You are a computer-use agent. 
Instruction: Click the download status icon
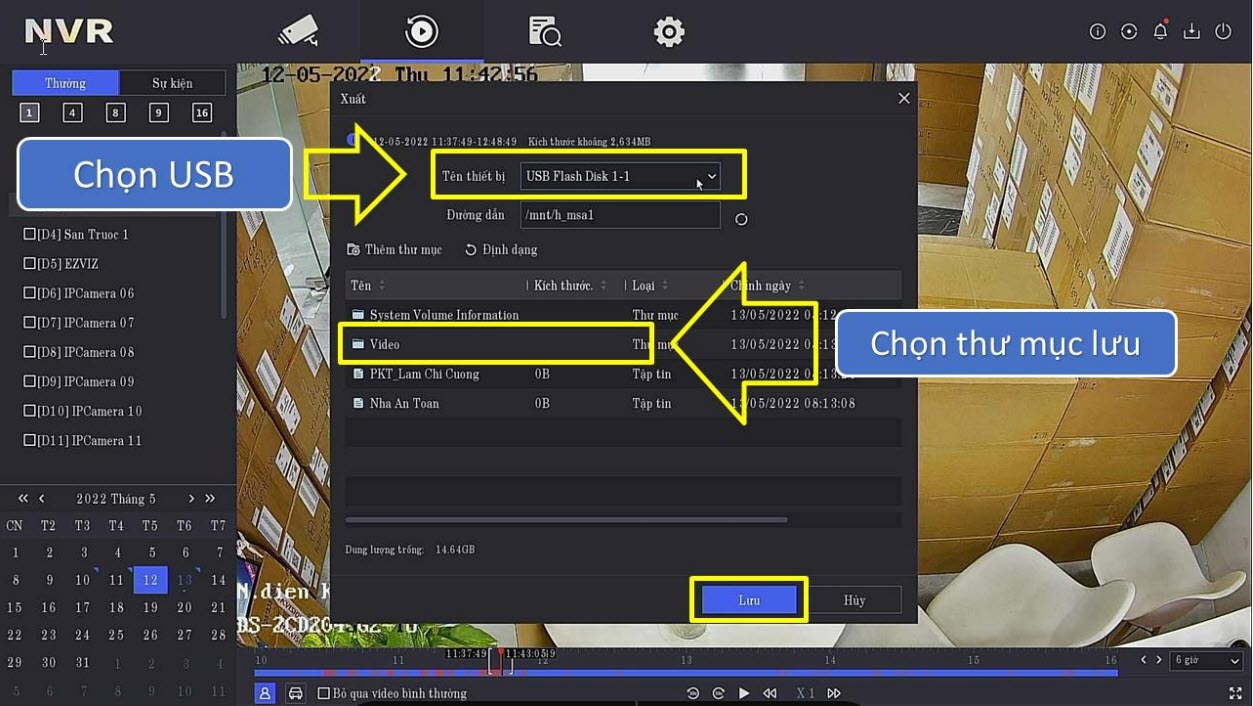[1191, 32]
